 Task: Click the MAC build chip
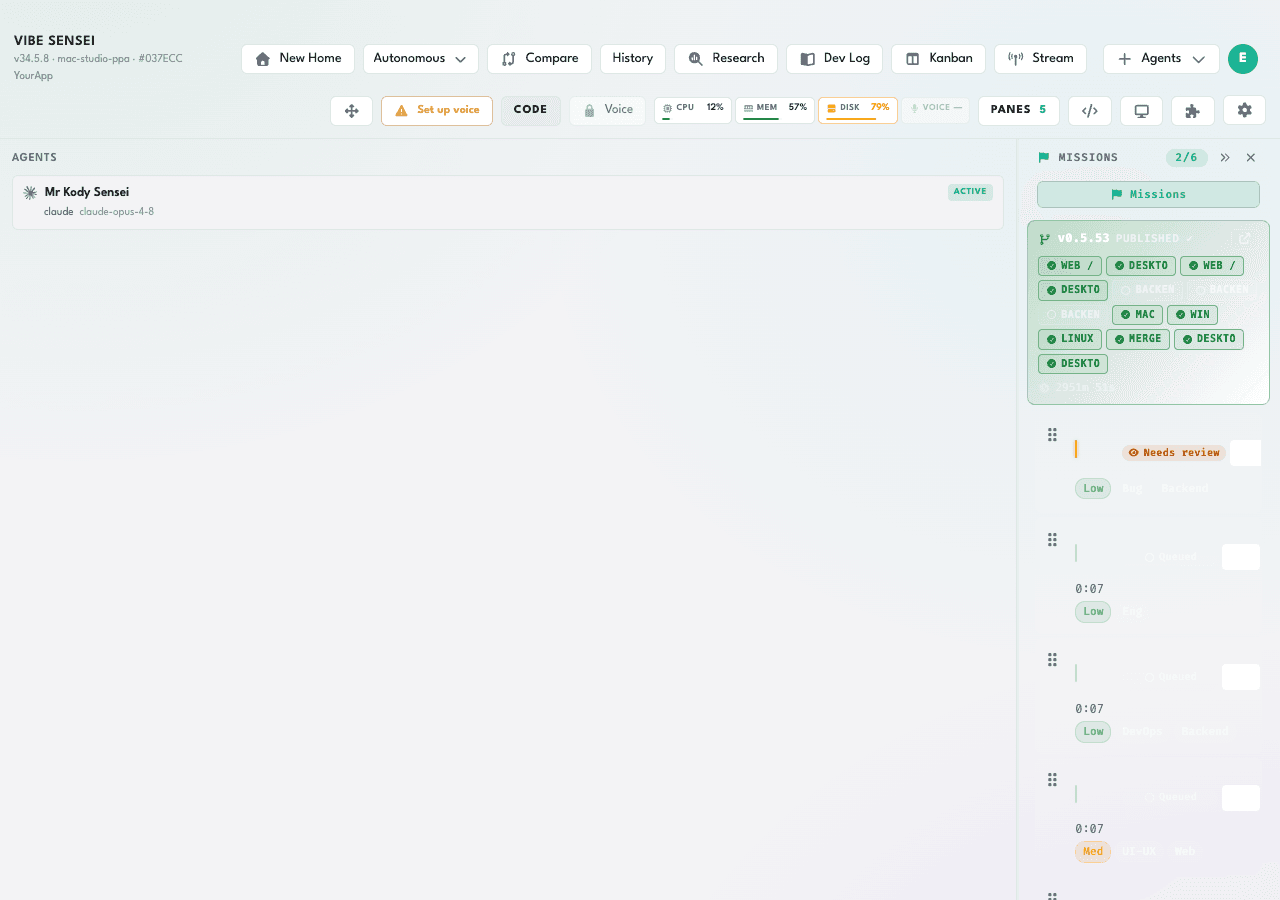coord(1137,315)
